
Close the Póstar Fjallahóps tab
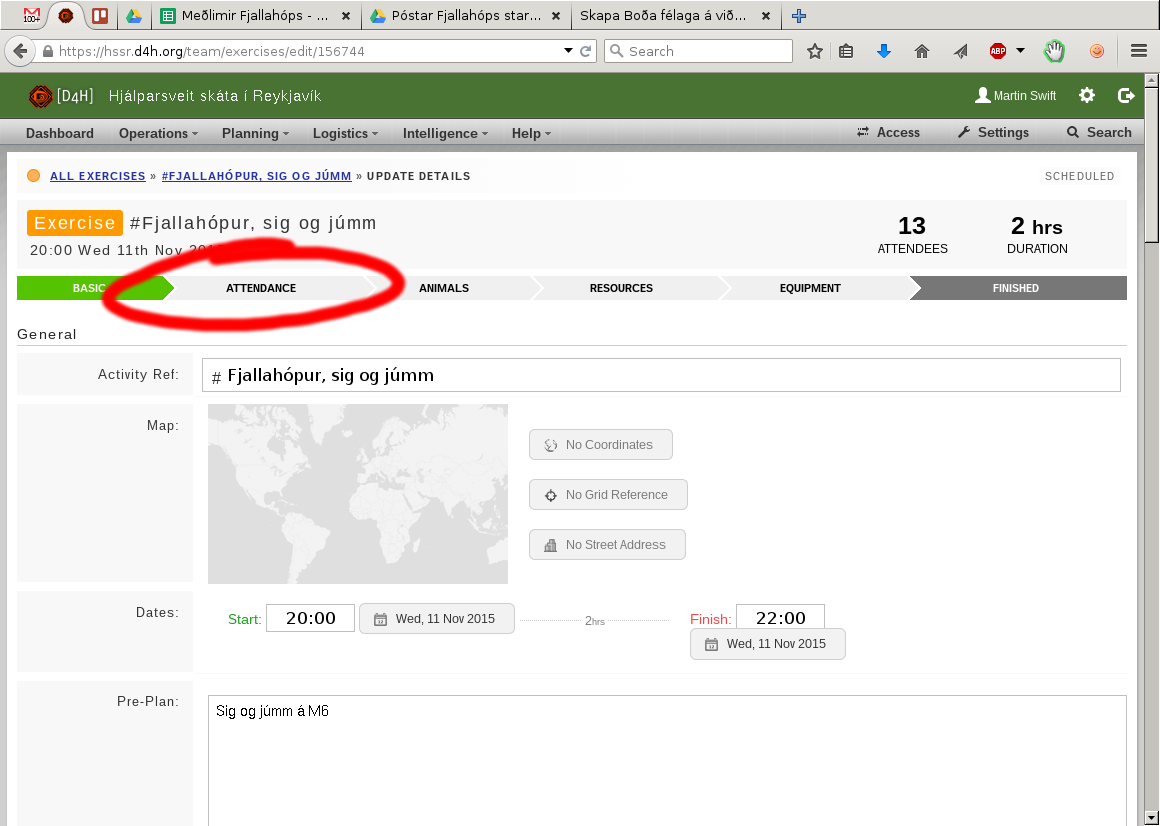(x=556, y=16)
